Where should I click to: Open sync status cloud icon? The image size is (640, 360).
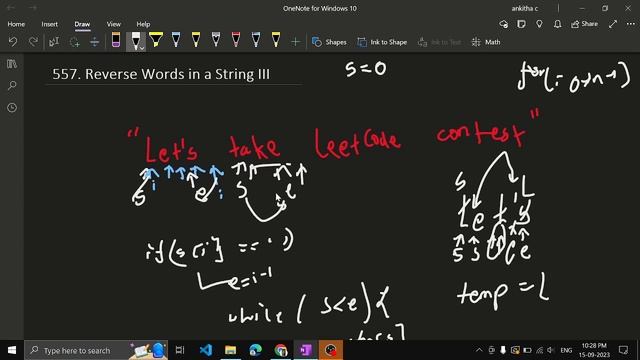click(x=504, y=24)
